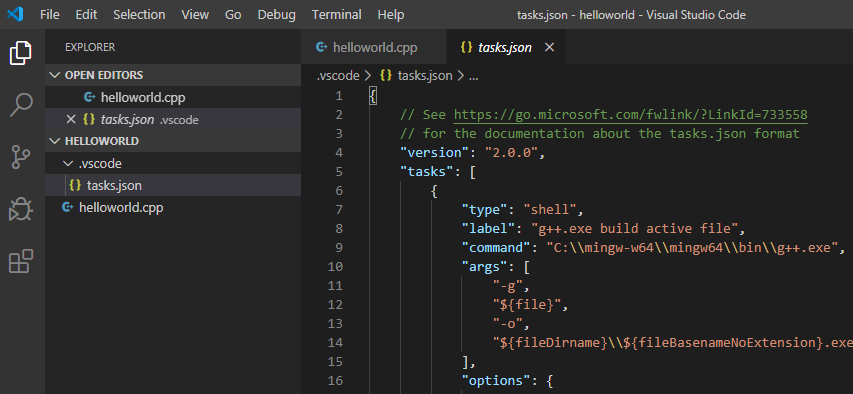
Task: Open helloworld.cpp in HELLOWORLD tree
Action: [173, 207]
